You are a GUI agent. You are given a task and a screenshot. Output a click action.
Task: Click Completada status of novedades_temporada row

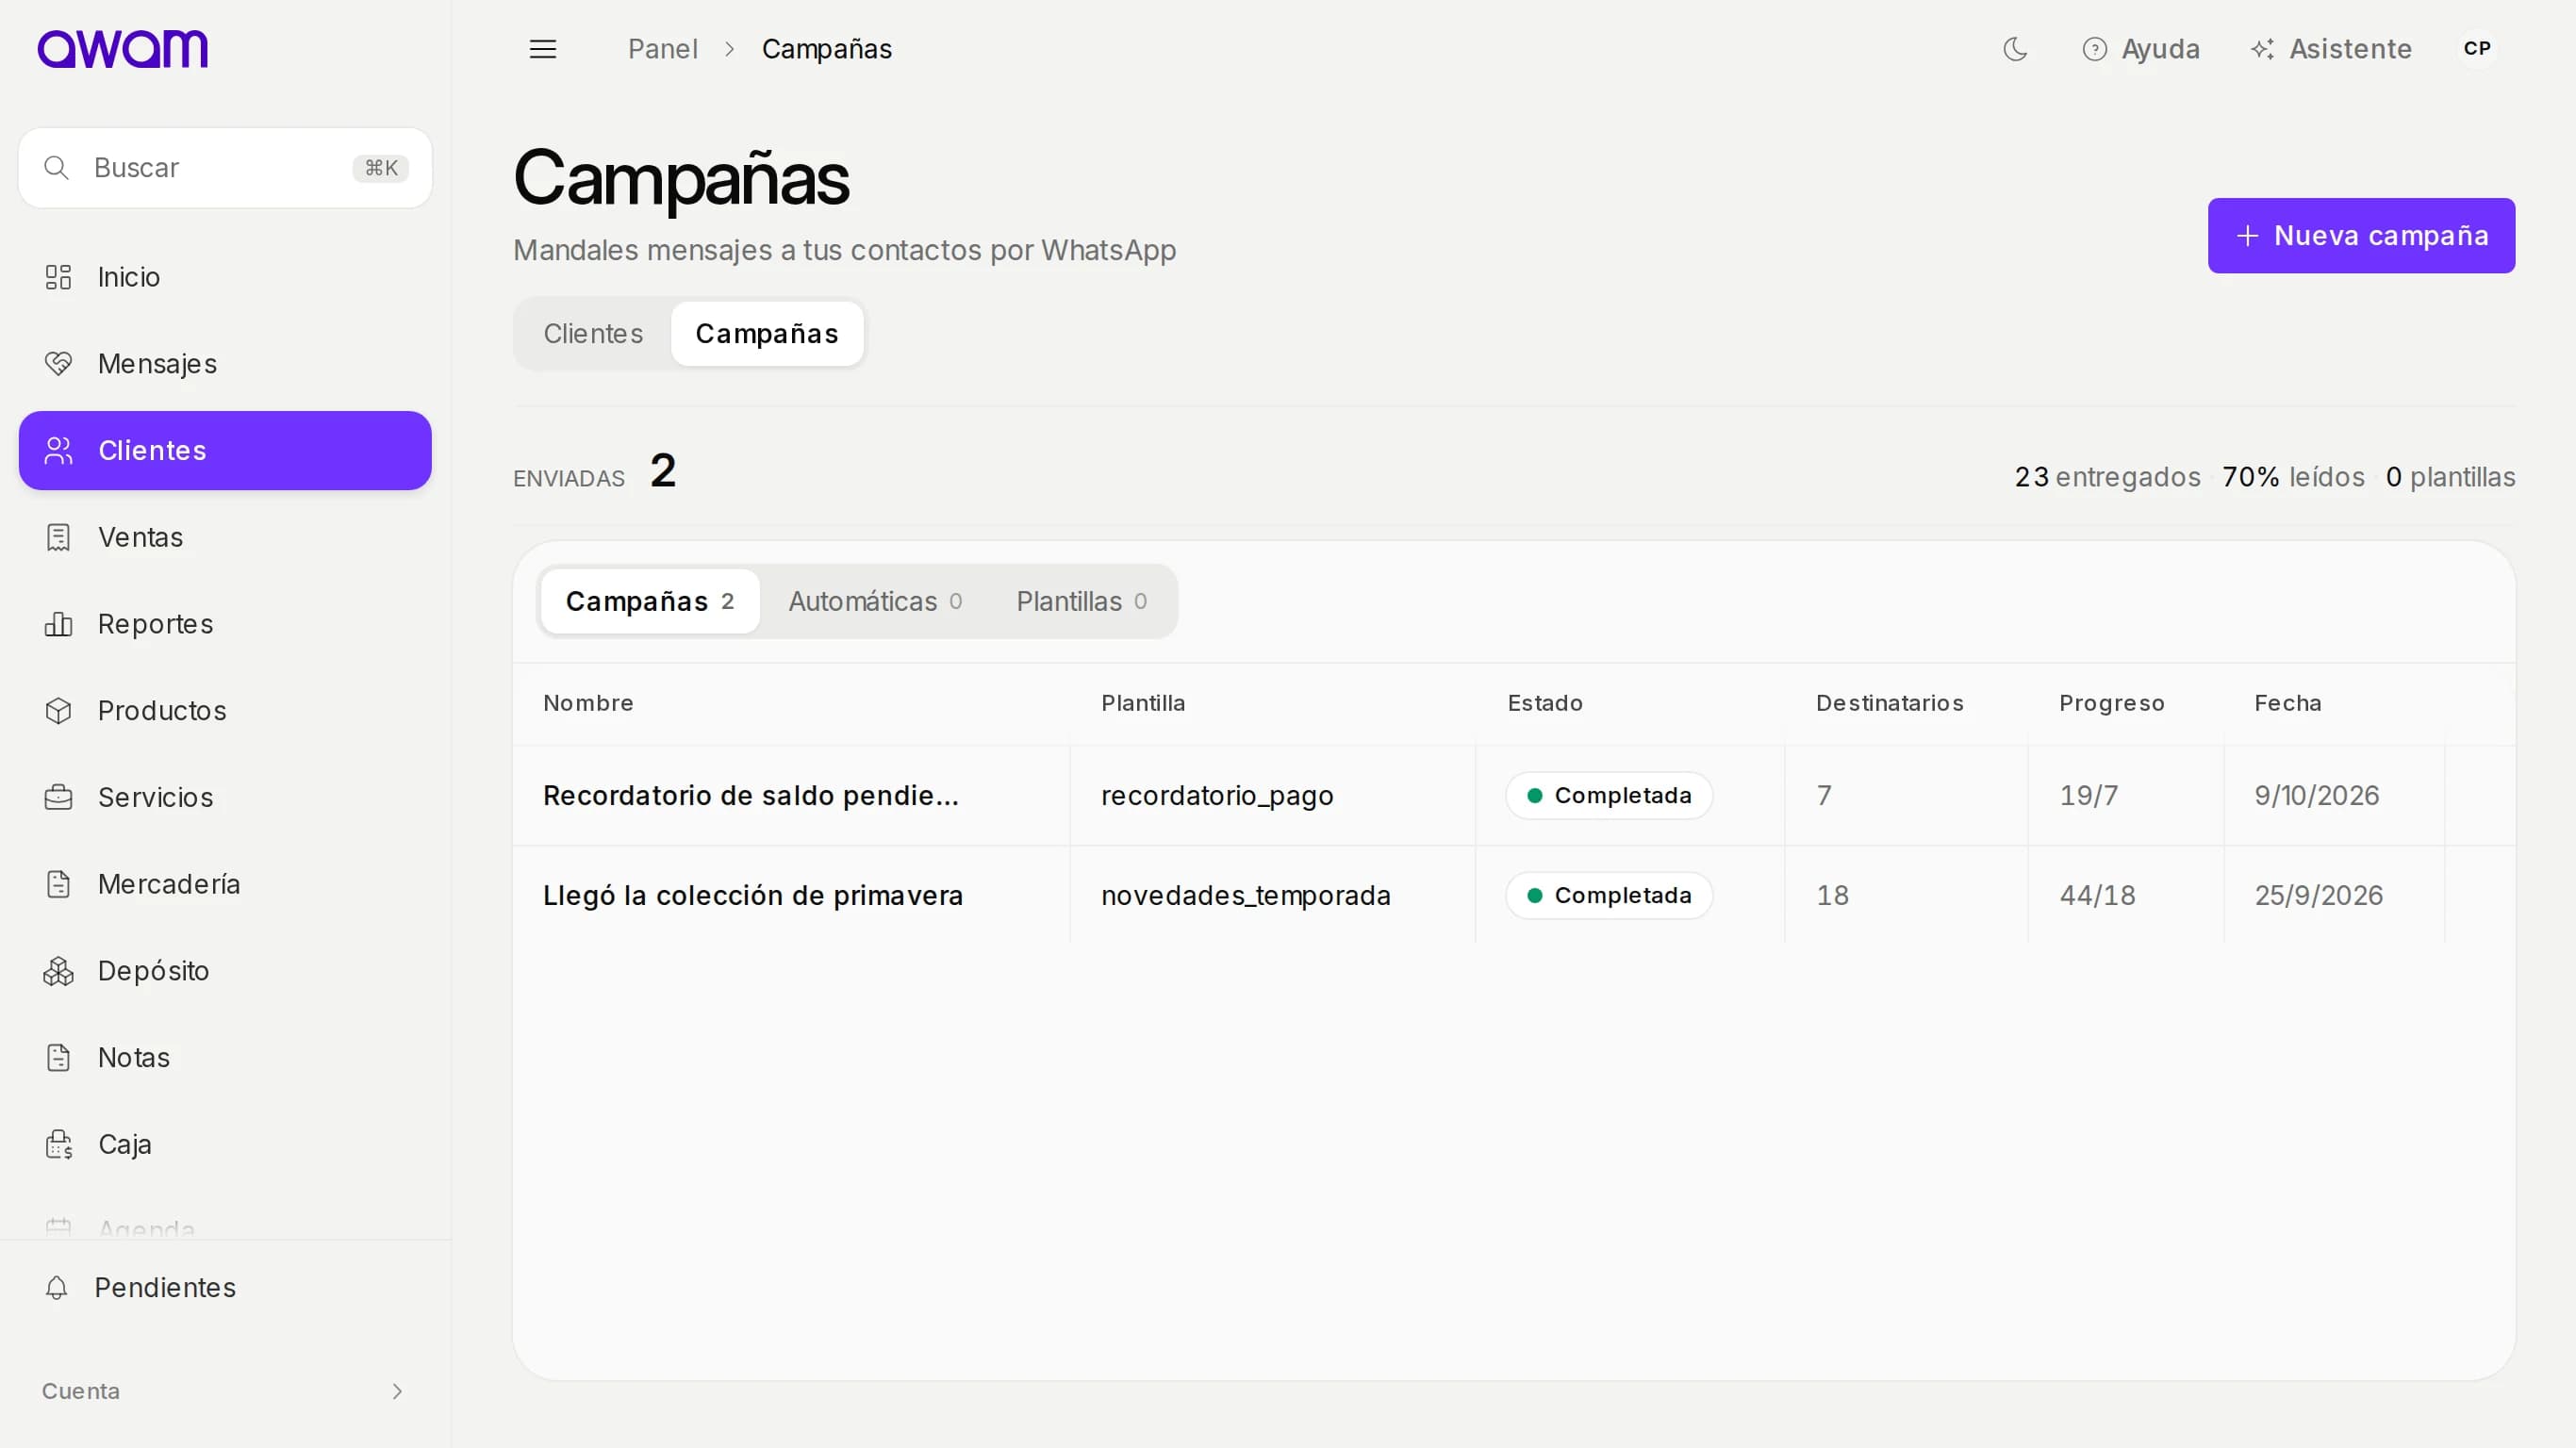tap(1609, 895)
